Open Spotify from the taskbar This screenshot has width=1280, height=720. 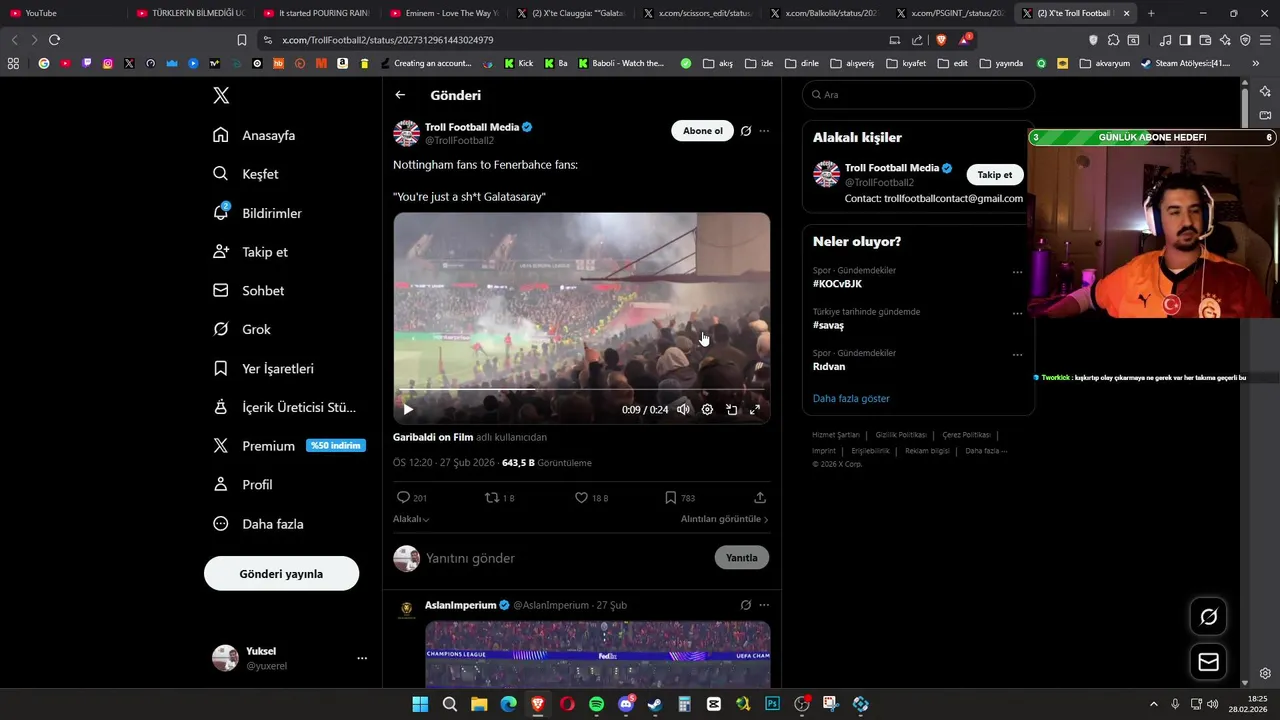pos(596,704)
